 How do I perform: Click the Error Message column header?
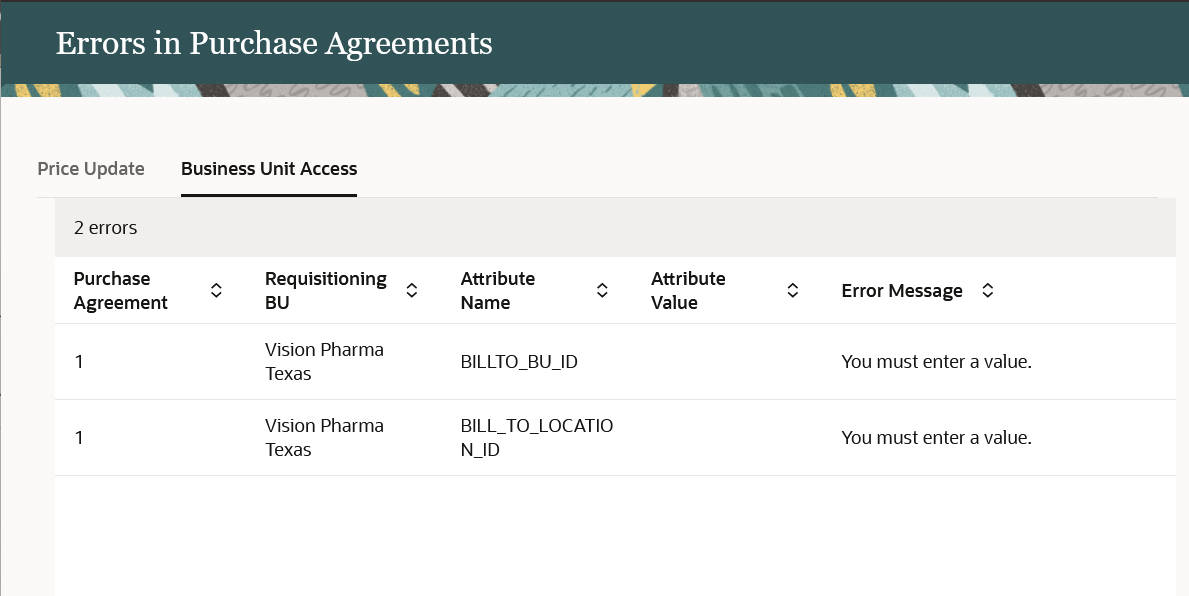(x=902, y=291)
